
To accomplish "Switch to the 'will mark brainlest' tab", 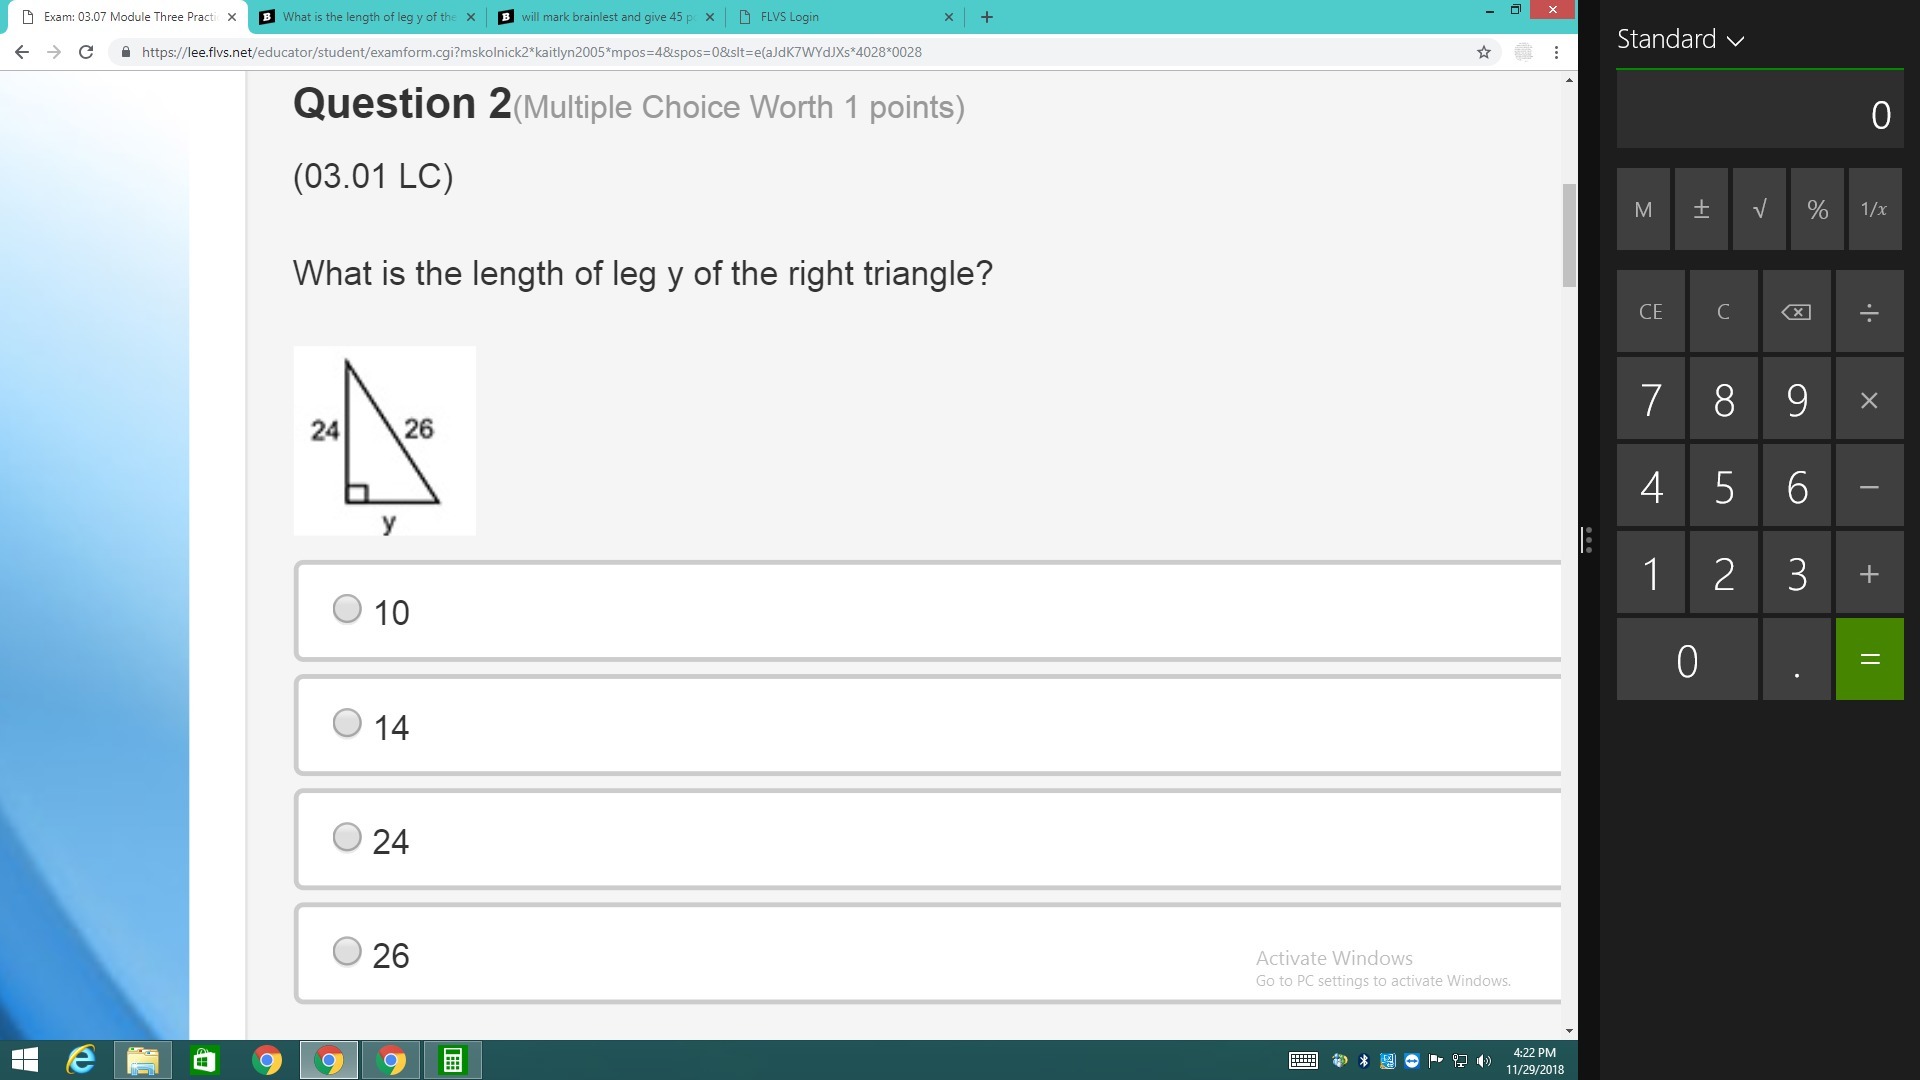I will coord(606,17).
